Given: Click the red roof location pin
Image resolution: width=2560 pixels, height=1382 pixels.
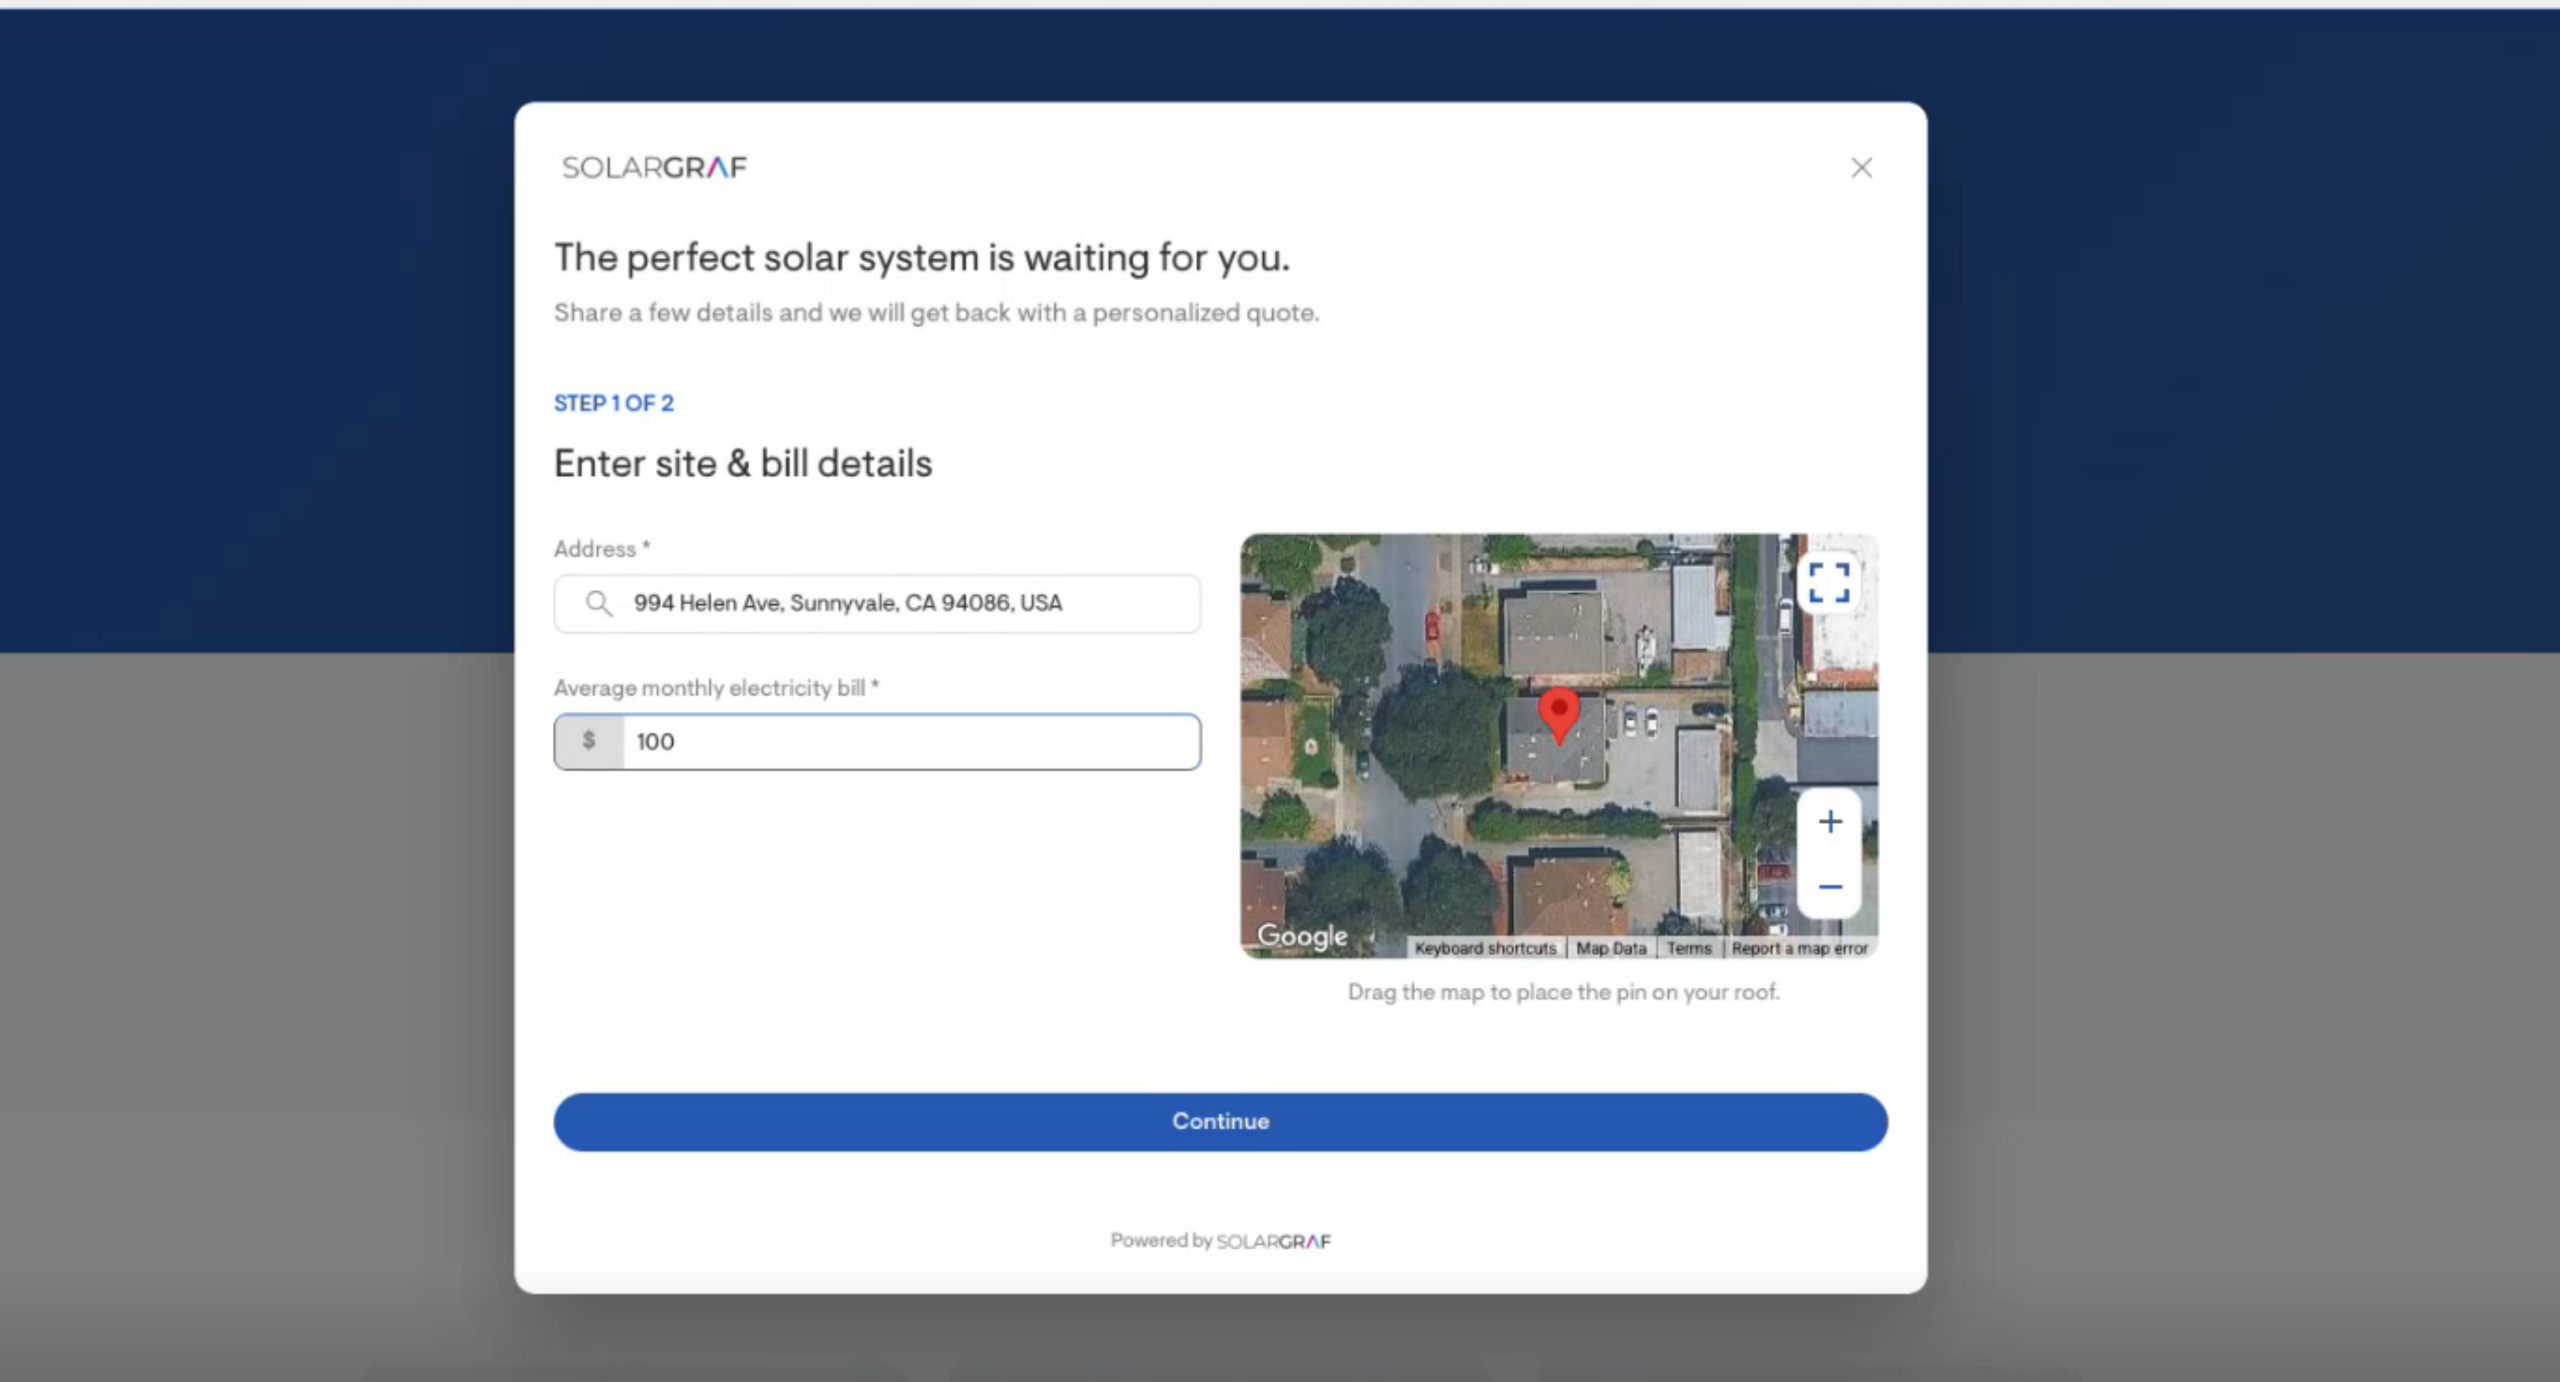Looking at the screenshot, I should (1558, 715).
